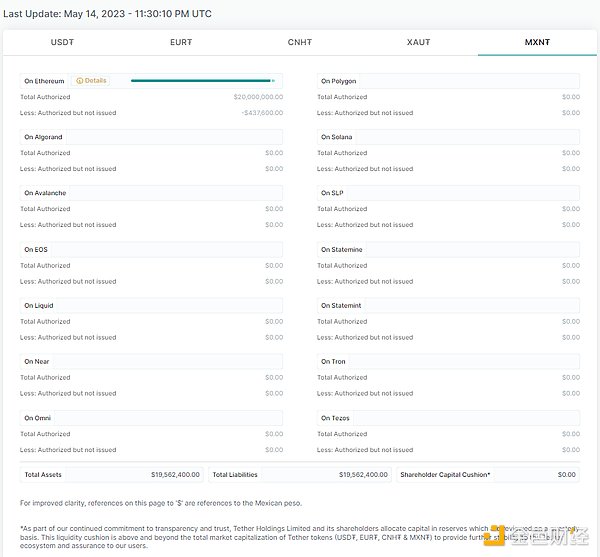
Task: Click the On Omni section header
Action: pos(37,418)
